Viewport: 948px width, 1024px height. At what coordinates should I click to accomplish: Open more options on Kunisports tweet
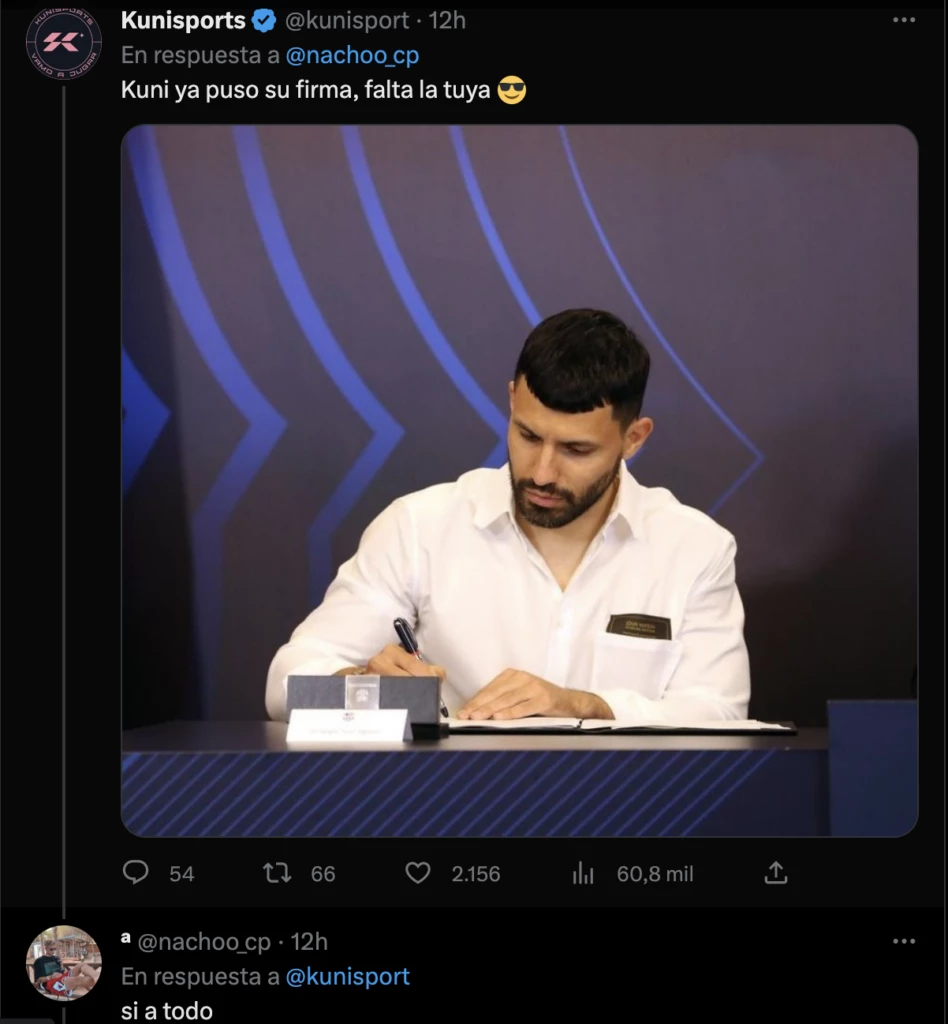pyautogui.click(x=903, y=20)
